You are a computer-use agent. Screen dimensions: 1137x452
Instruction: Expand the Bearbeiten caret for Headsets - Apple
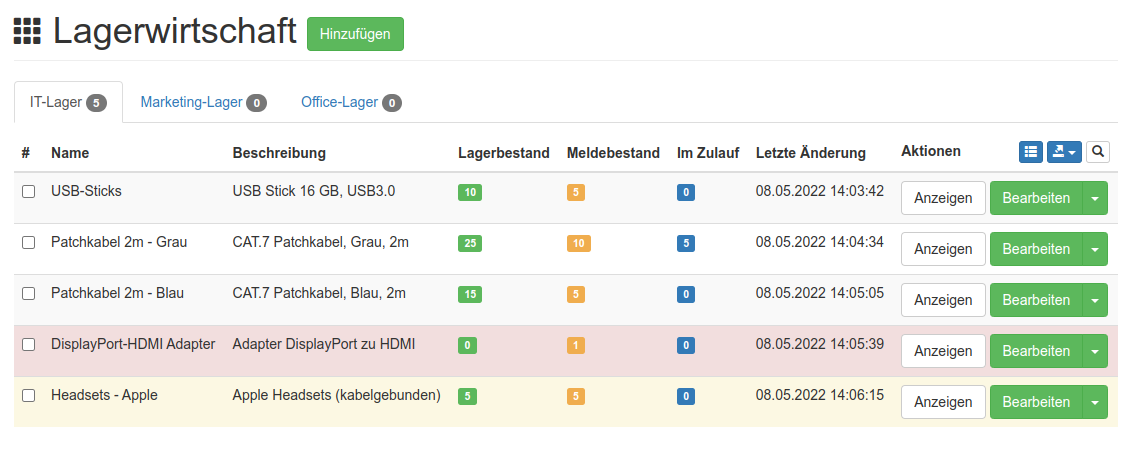1095,402
